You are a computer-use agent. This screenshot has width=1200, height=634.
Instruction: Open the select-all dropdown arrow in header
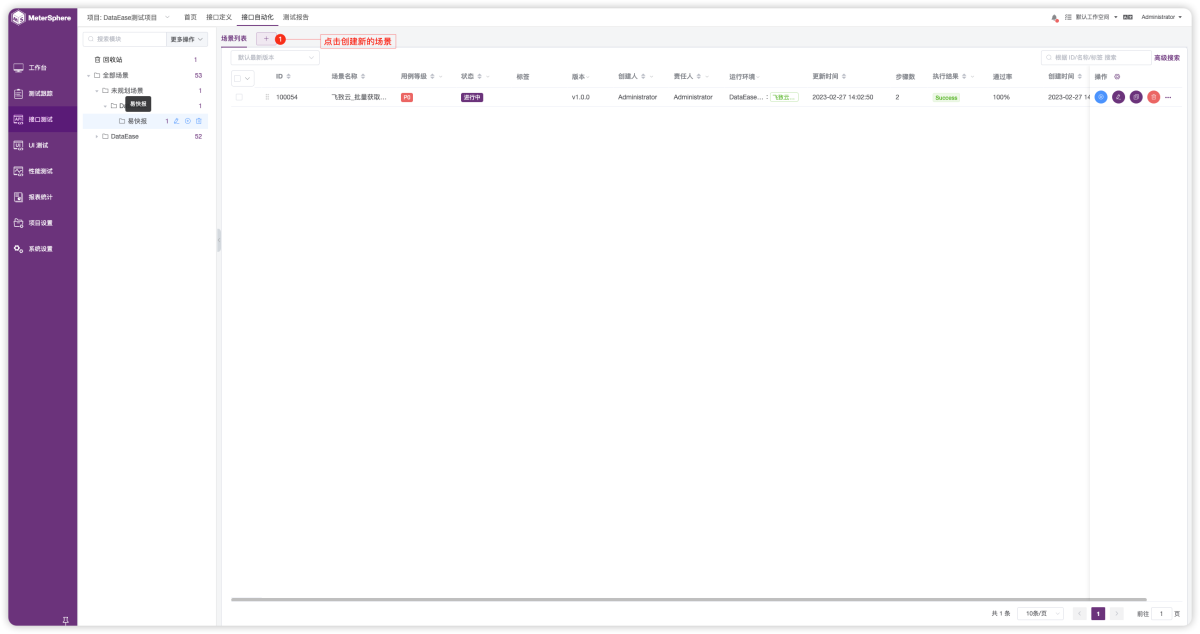click(248, 78)
